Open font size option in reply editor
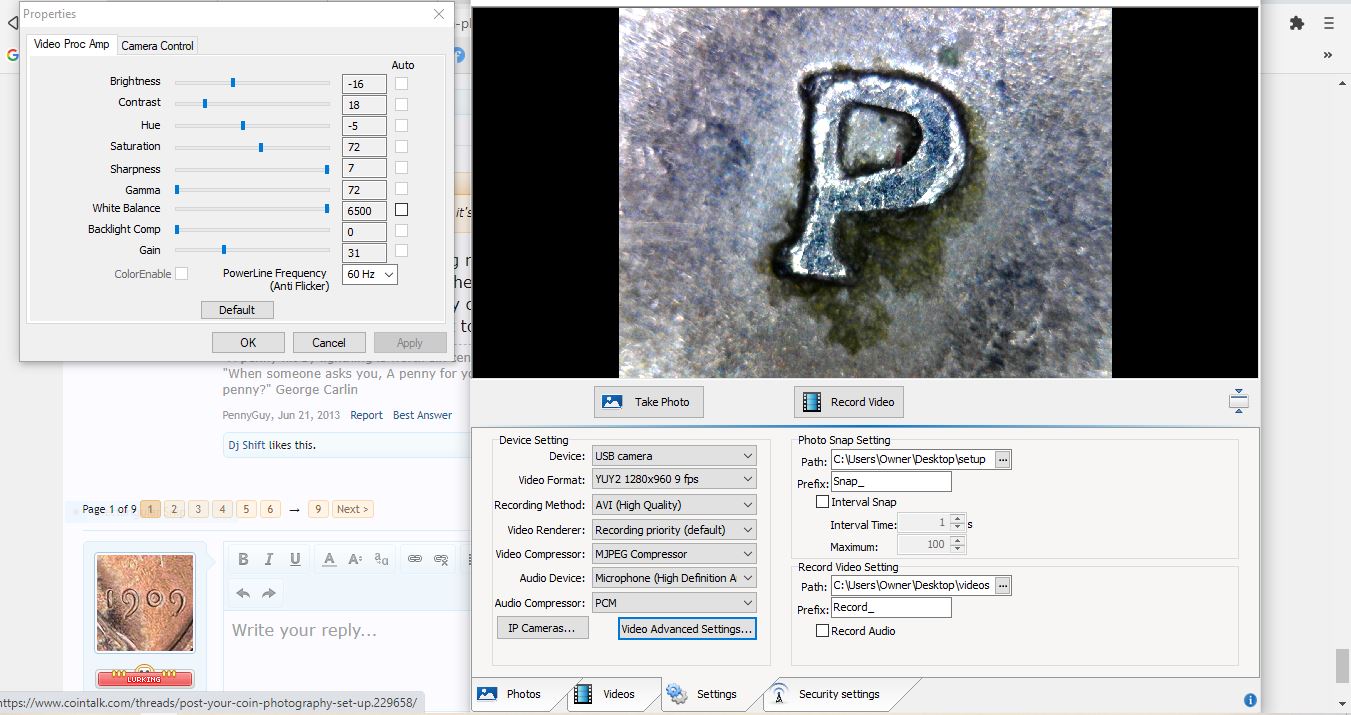1351x715 pixels. click(x=355, y=559)
